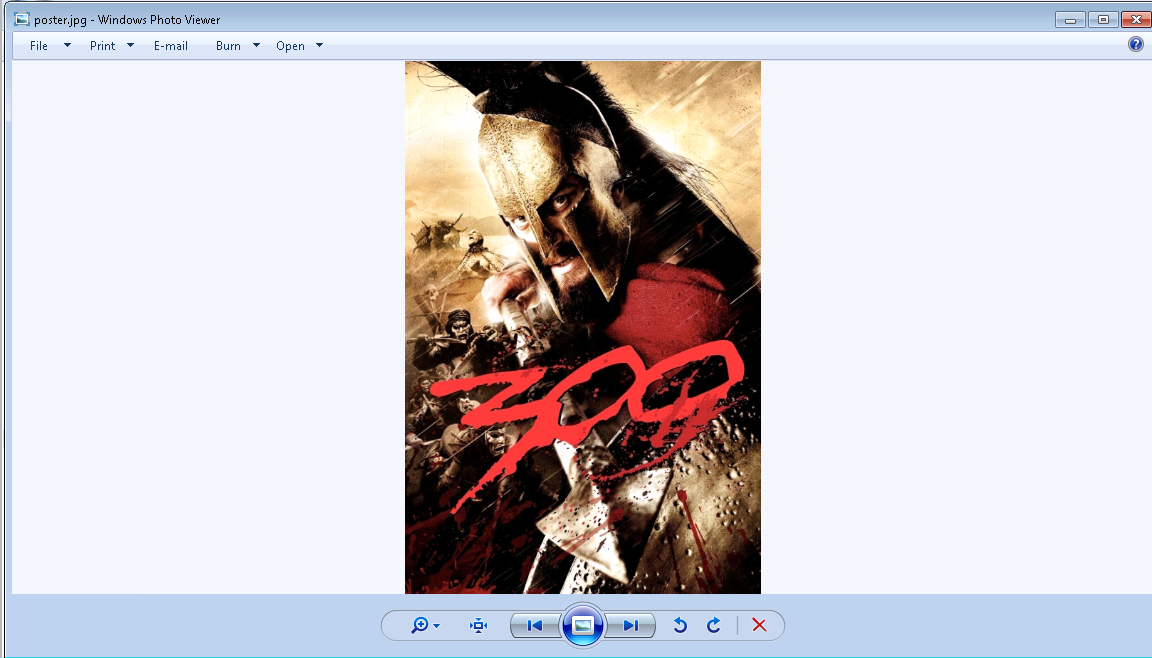The image size is (1152, 658).
Task: Click the Photo Viewer title bar icon
Action: pyautogui.click(x=22, y=19)
